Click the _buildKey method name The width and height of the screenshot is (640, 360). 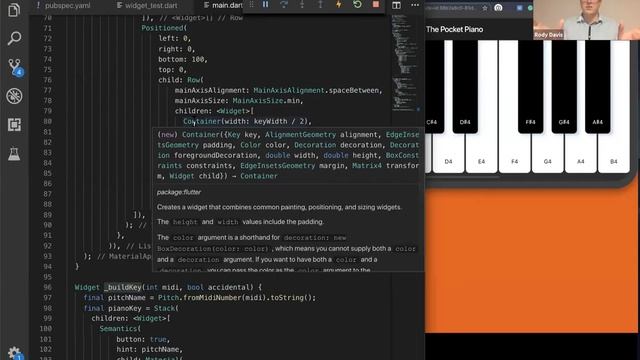[x=122, y=287]
